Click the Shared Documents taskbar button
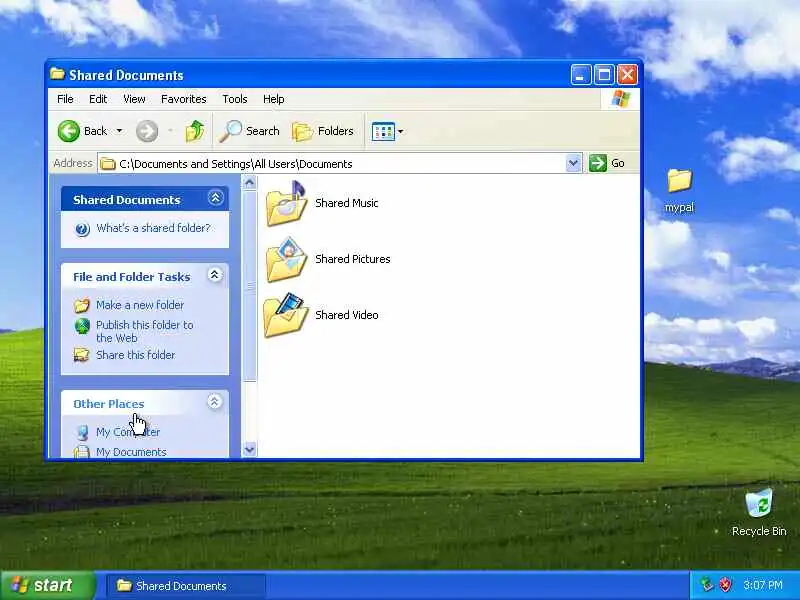 pos(186,586)
